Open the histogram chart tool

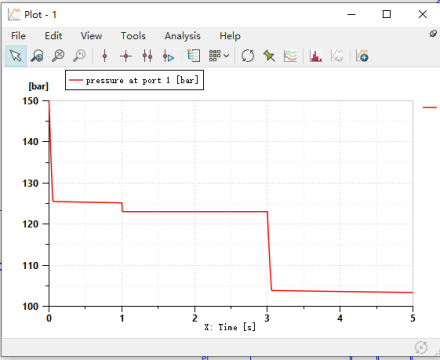(315, 56)
